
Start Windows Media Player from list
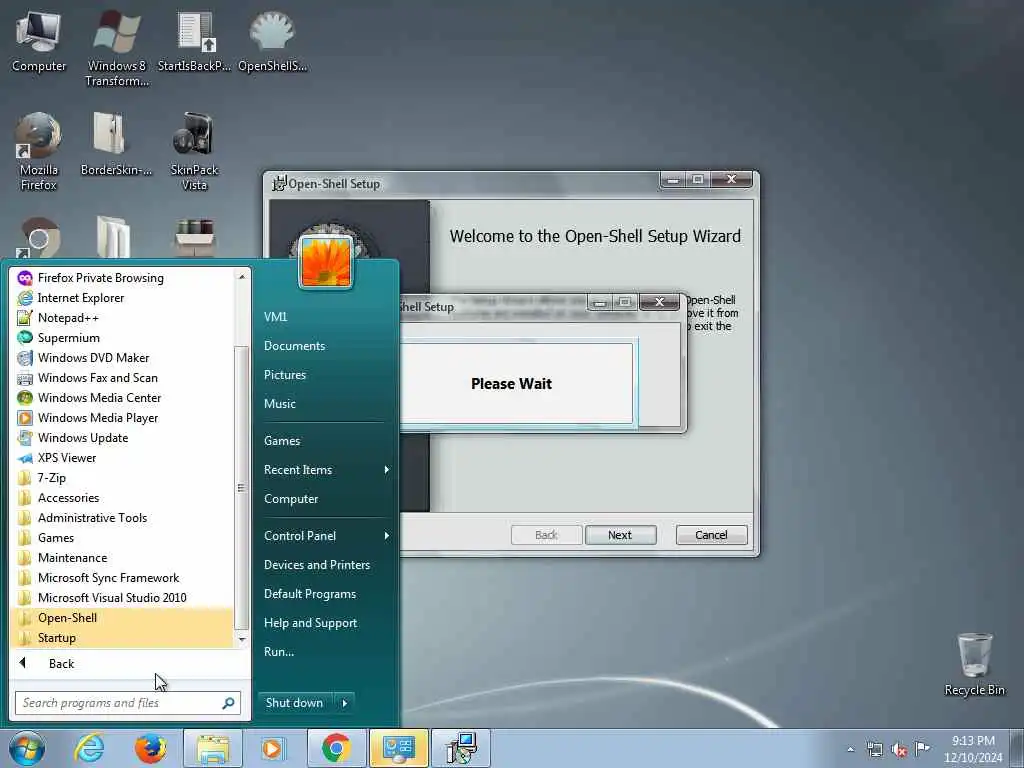122,418
